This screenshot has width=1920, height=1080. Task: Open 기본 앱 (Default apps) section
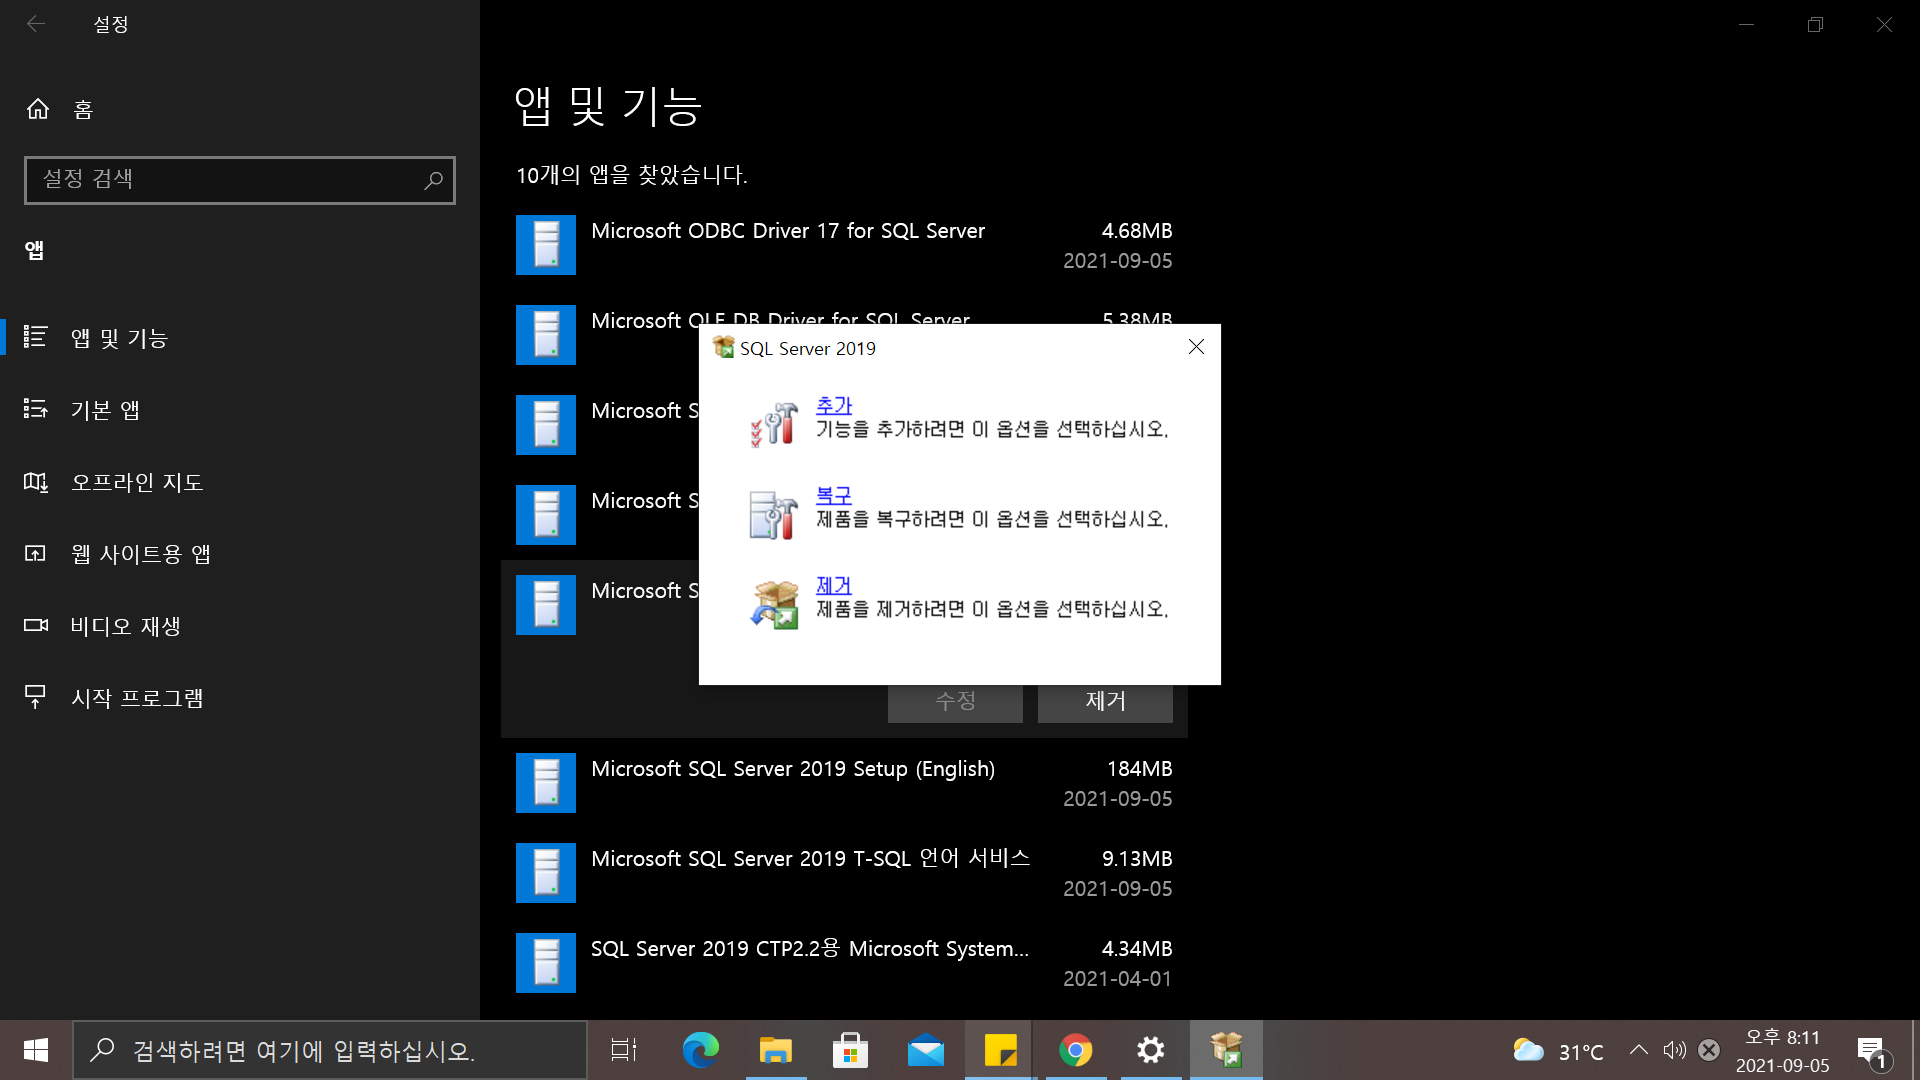click(x=105, y=410)
